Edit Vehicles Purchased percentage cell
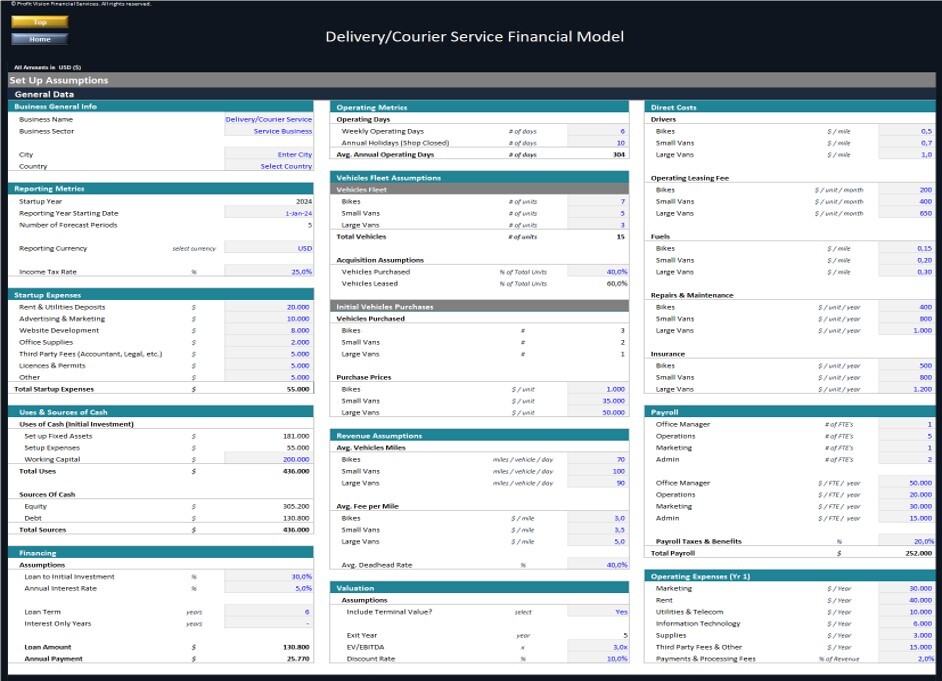Screen dimensions: 942x681 (x=597, y=271)
